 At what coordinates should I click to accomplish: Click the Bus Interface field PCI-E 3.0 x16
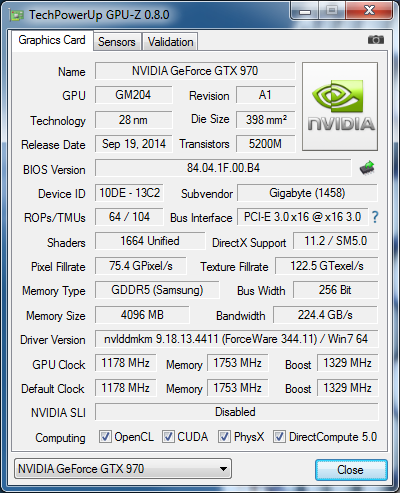[303, 217]
